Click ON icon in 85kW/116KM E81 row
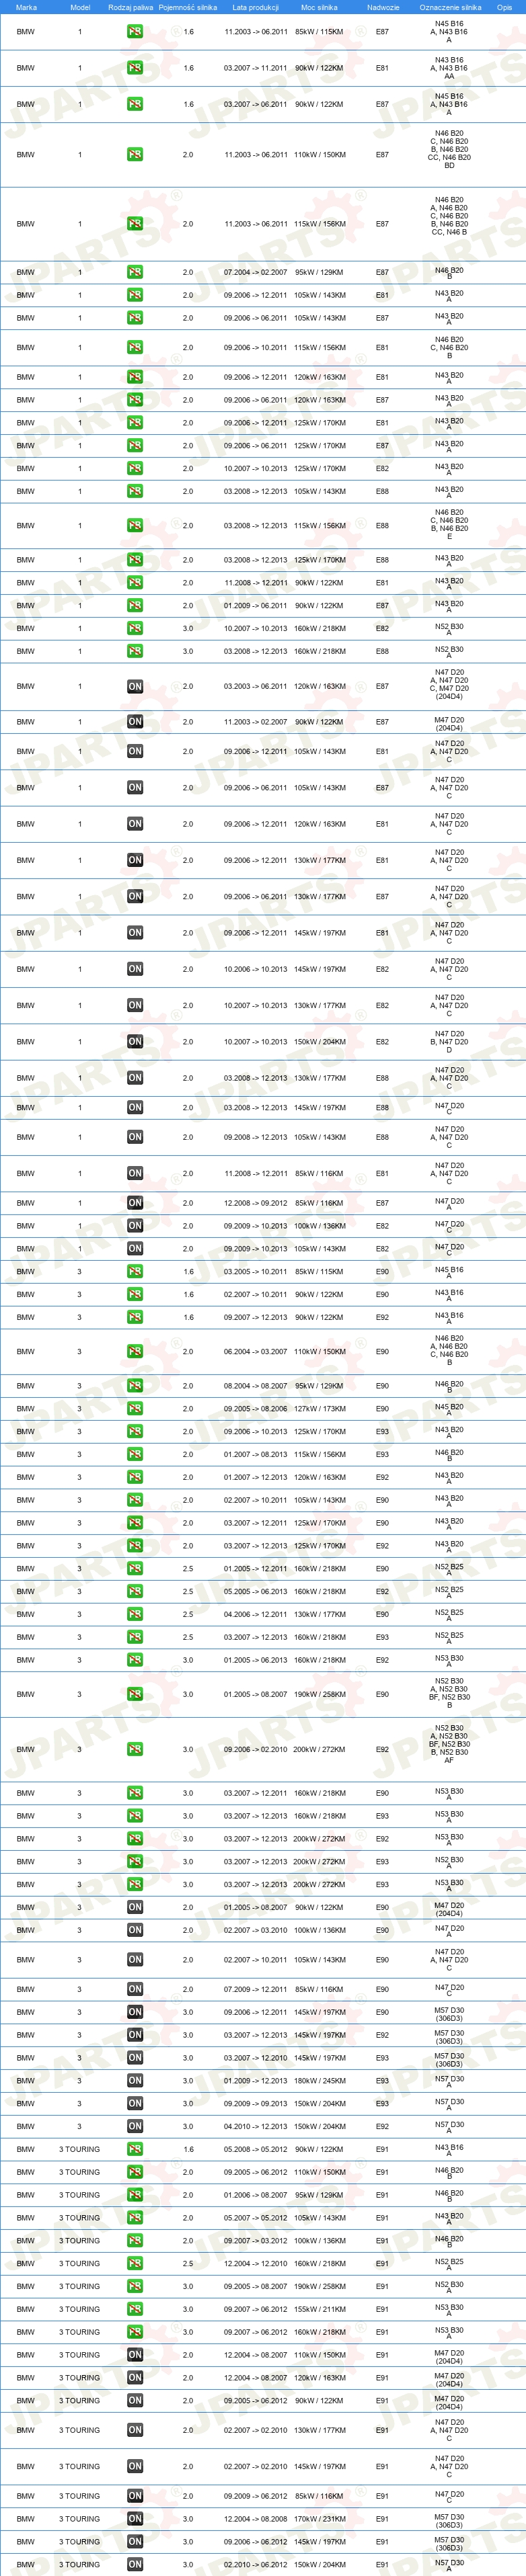This screenshot has width=526, height=2576. [x=135, y=1173]
